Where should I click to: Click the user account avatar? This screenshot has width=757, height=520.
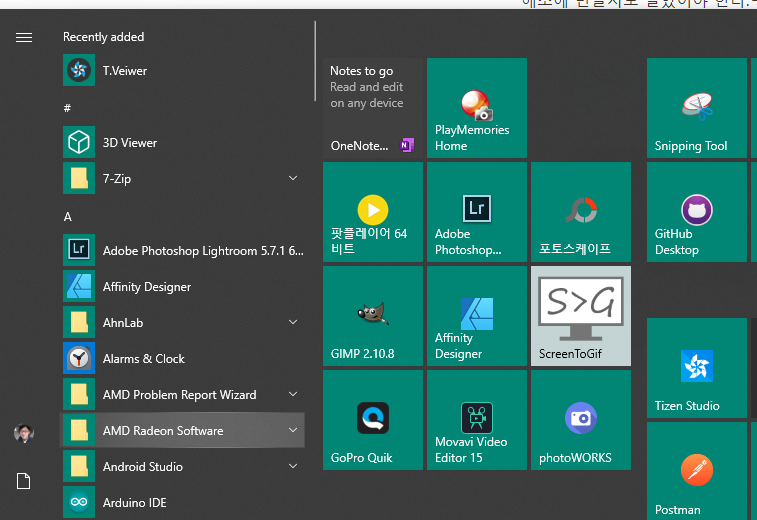point(24,433)
